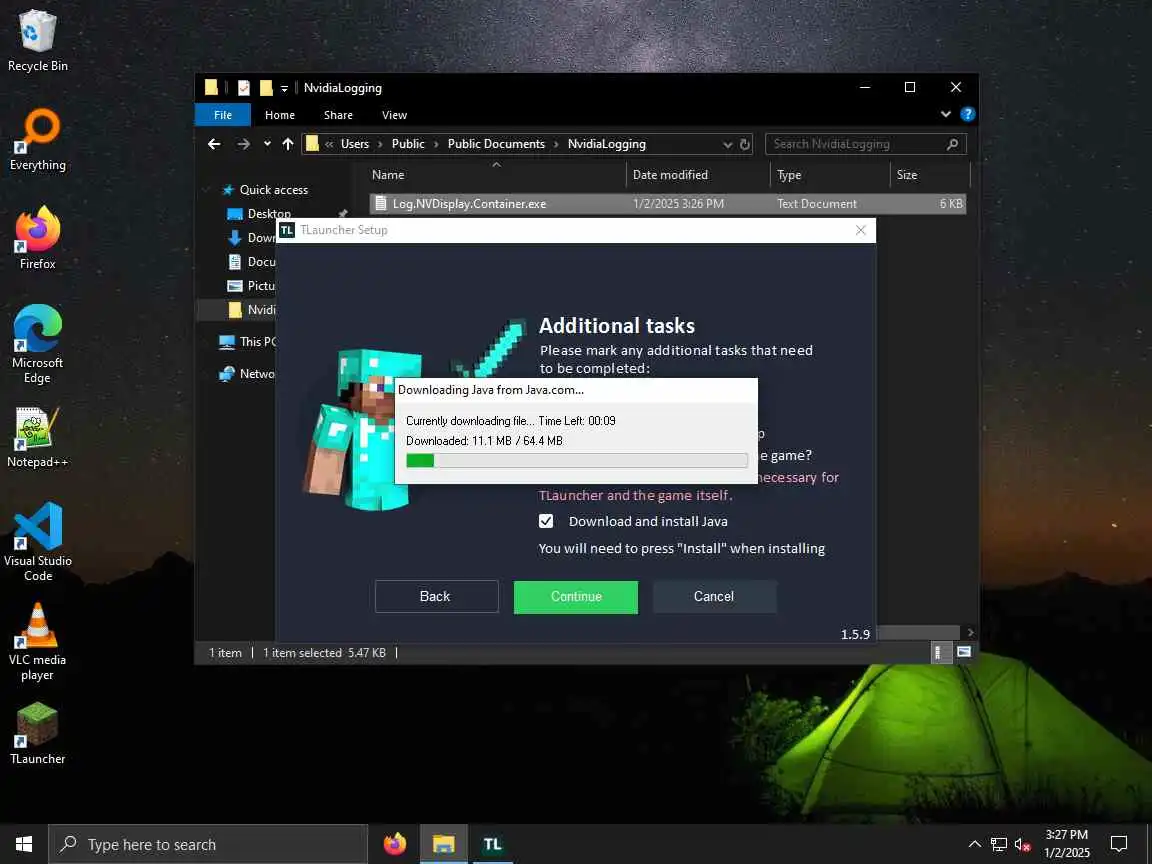Image resolution: width=1152 pixels, height=864 pixels.
Task: Launch Firefox from the desktop icon
Action: tap(37, 238)
